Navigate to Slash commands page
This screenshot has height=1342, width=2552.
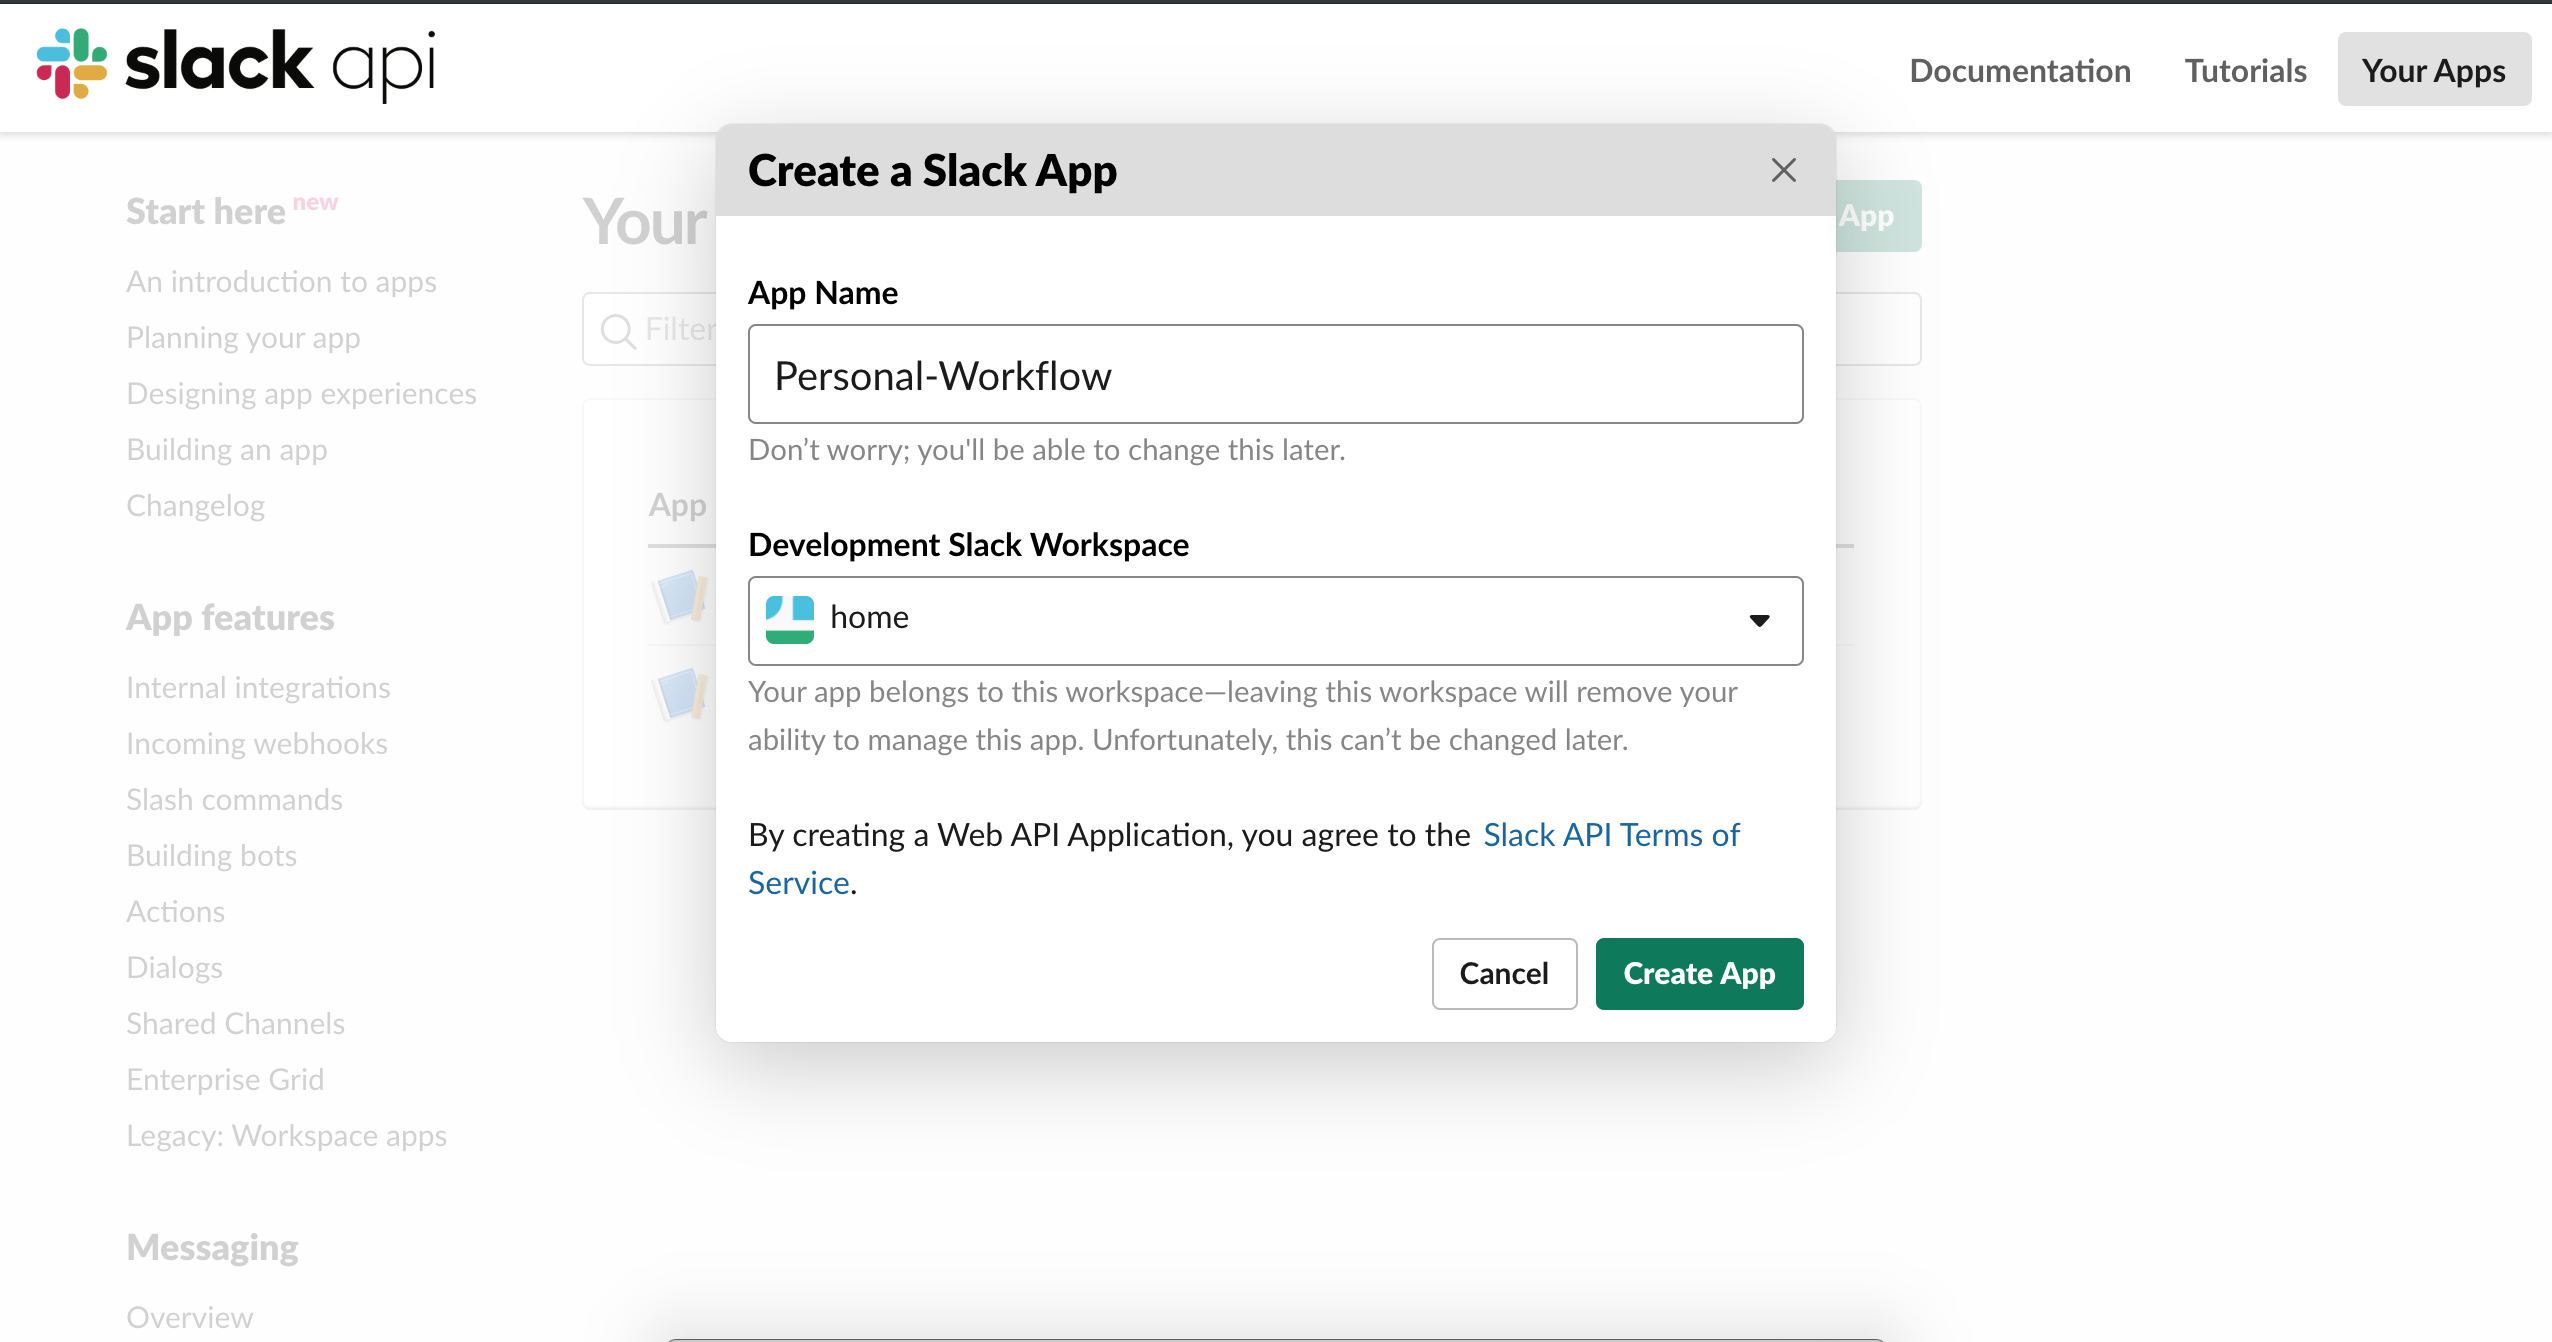(x=234, y=800)
